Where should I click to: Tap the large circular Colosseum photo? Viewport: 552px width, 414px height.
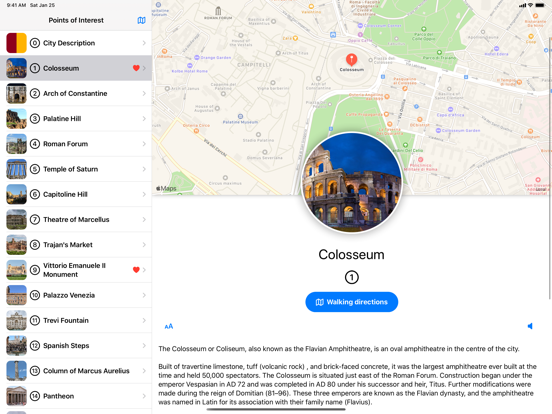[351, 183]
